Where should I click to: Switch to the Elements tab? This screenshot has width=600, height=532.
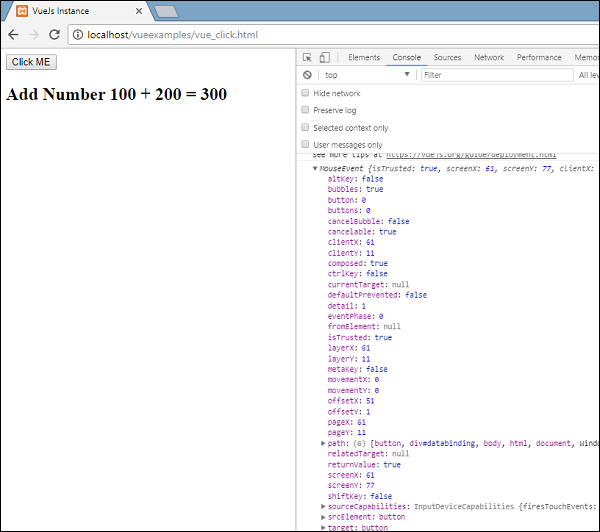tap(363, 58)
